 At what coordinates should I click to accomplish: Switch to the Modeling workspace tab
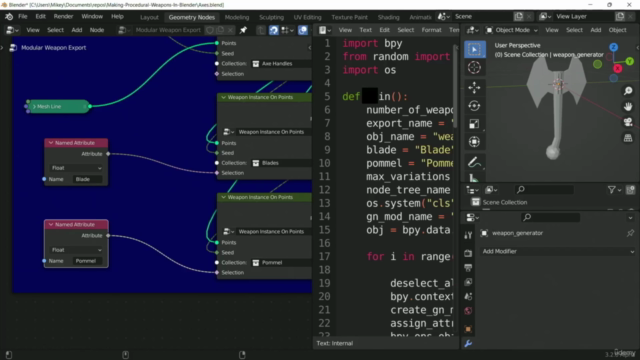(237, 17)
